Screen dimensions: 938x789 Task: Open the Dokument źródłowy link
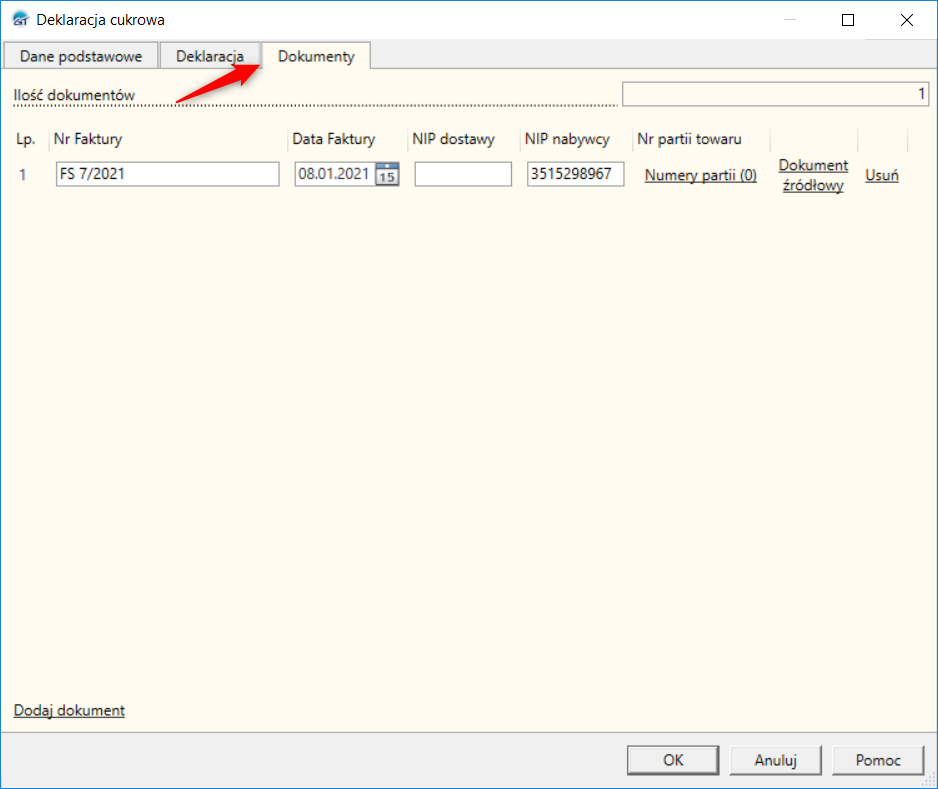(813, 175)
